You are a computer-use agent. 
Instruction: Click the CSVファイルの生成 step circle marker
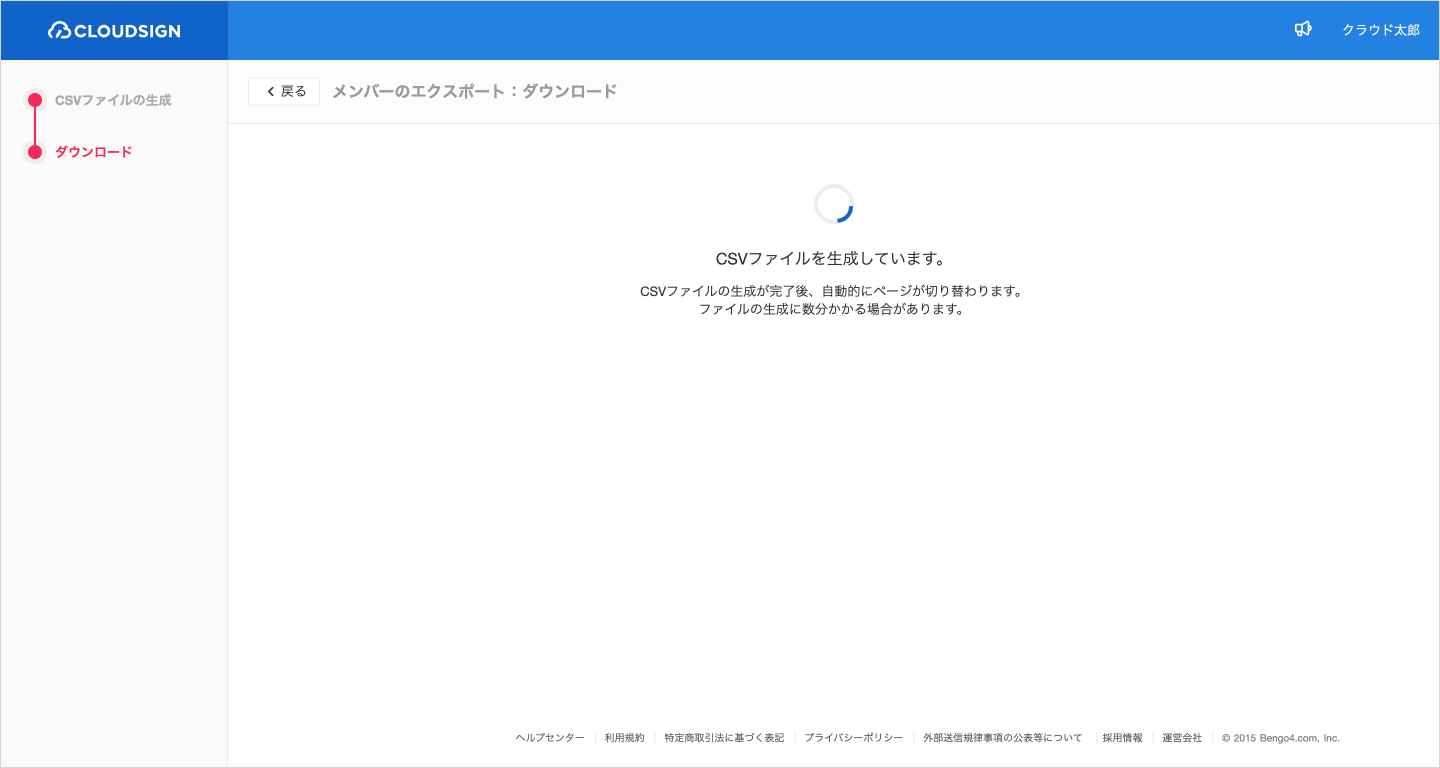tap(35, 100)
